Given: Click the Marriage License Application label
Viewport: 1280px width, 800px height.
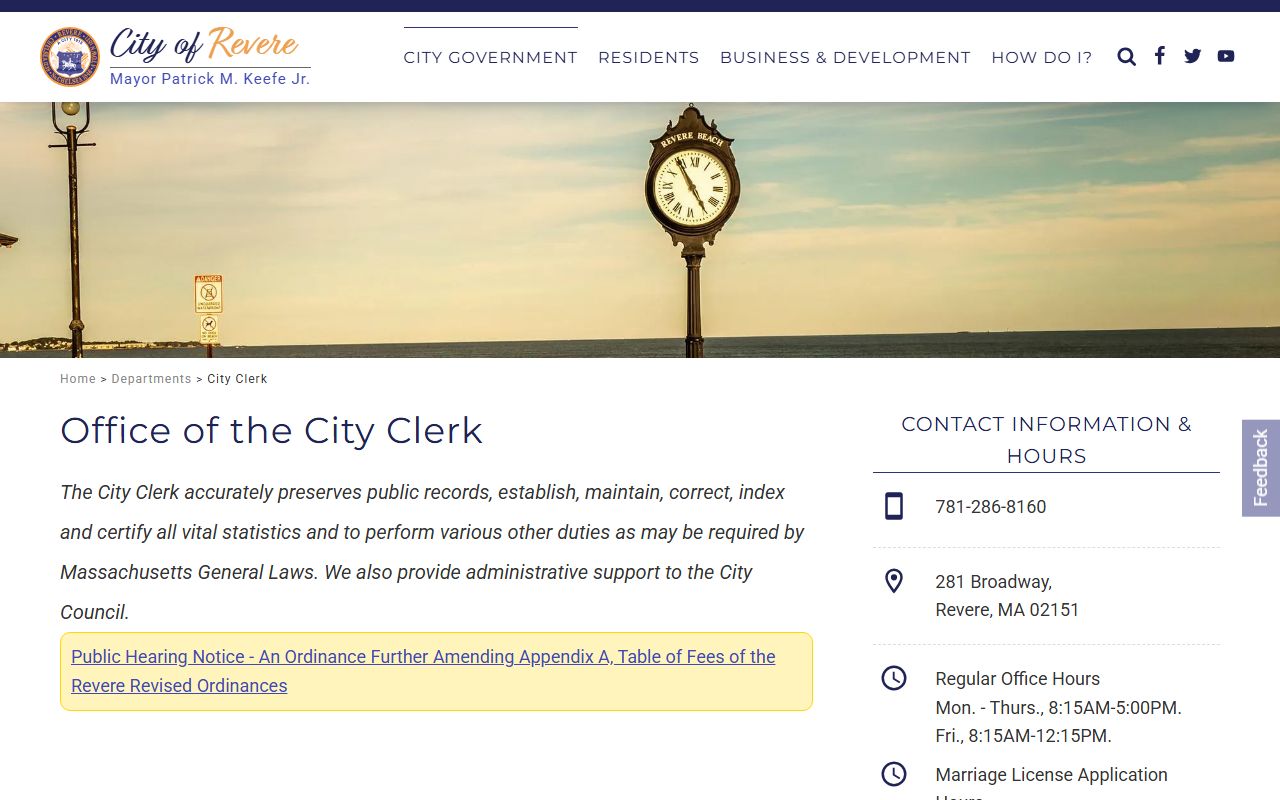Looking at the screenshot, I should click(1051, 775).
